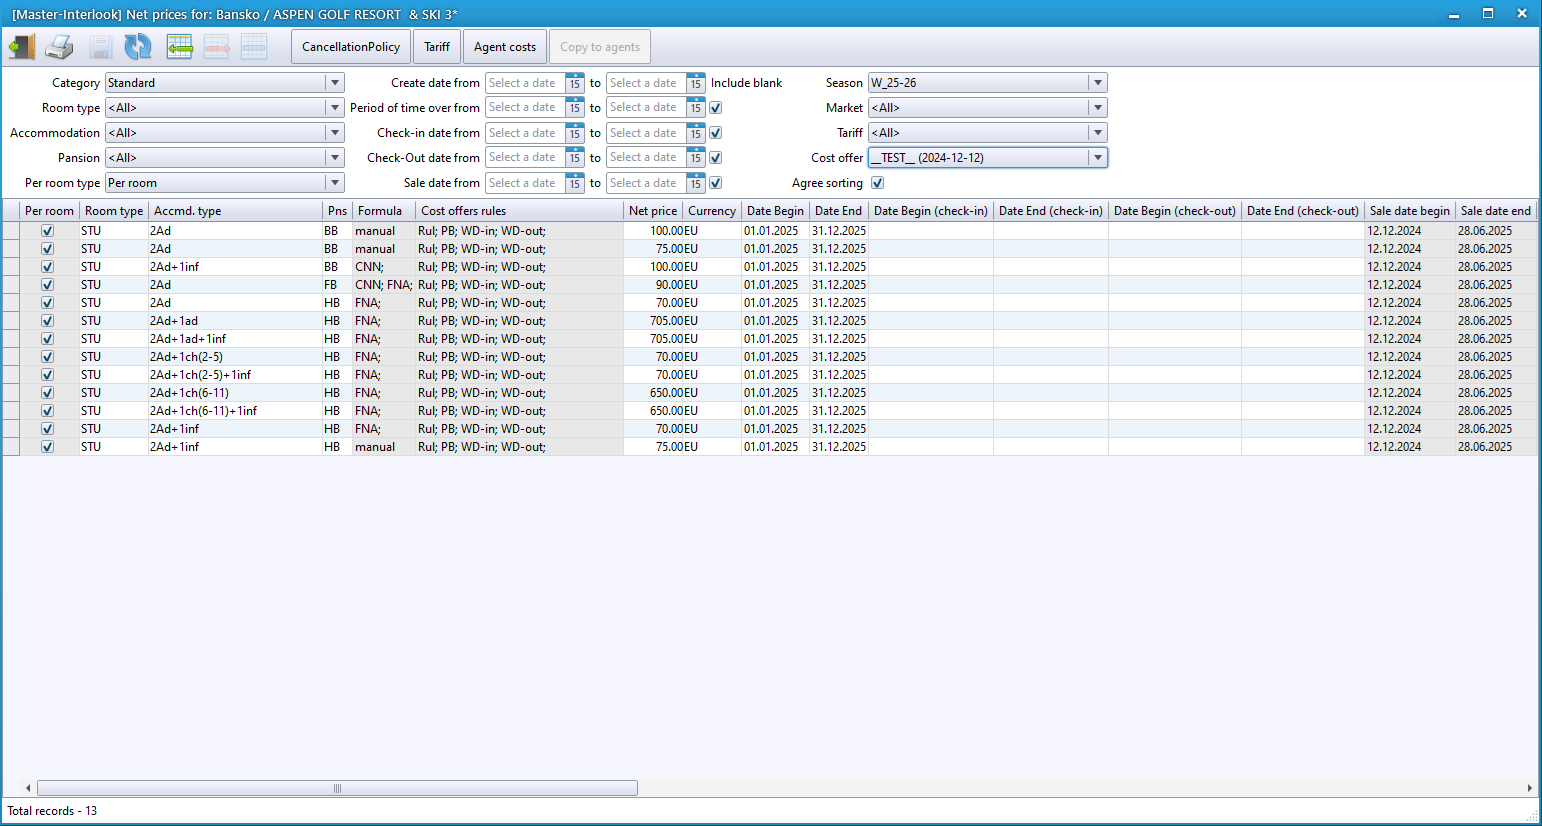Sort by Accmd. type column header

(x=236, y=211)
